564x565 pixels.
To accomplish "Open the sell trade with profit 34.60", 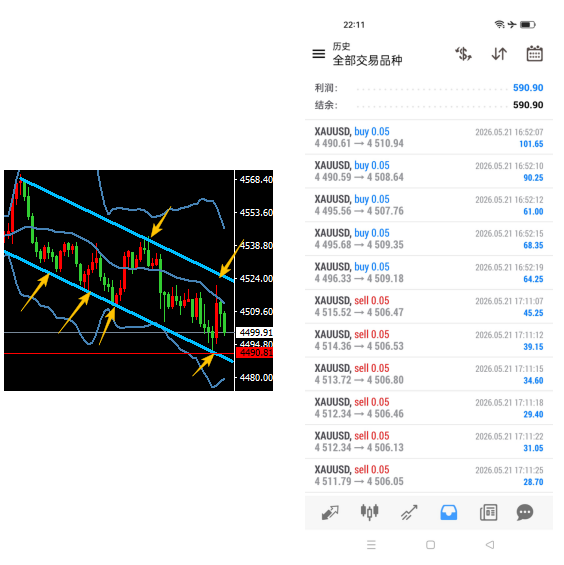I will [x=429, y=374].
